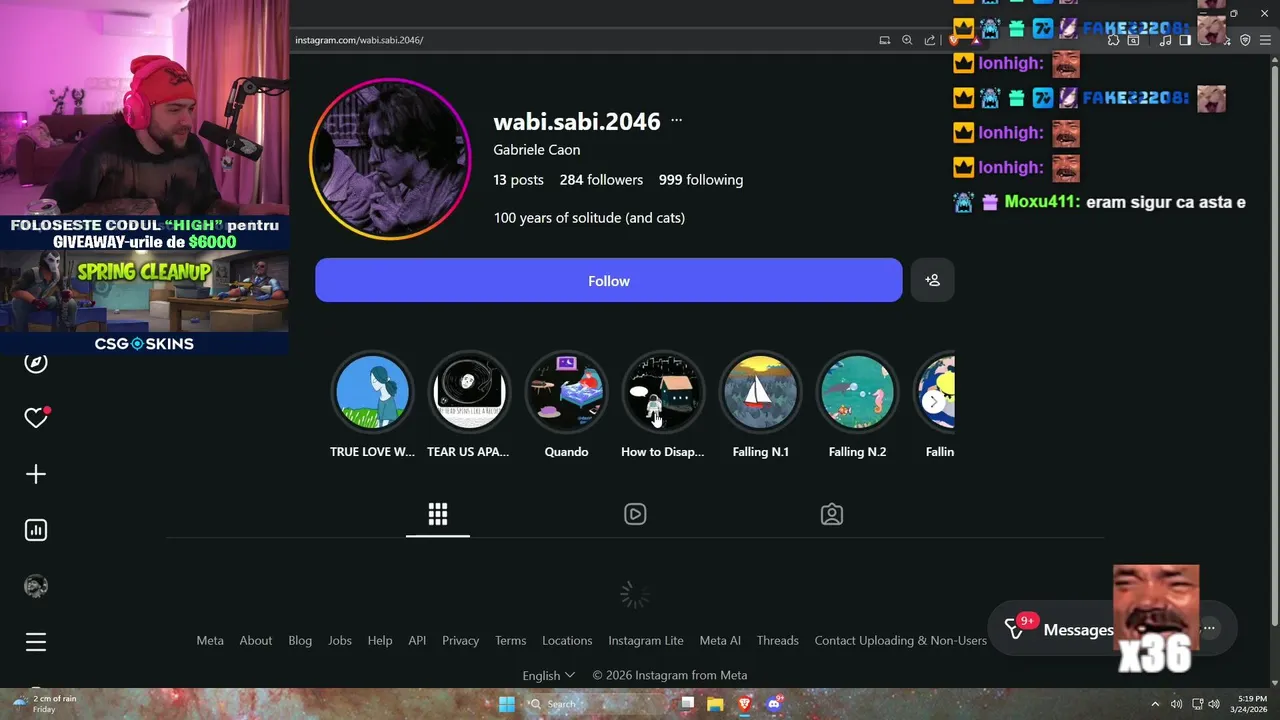View the 284 followers list
This screenshot has height=720, width=1280.
[x=601, y=180]
